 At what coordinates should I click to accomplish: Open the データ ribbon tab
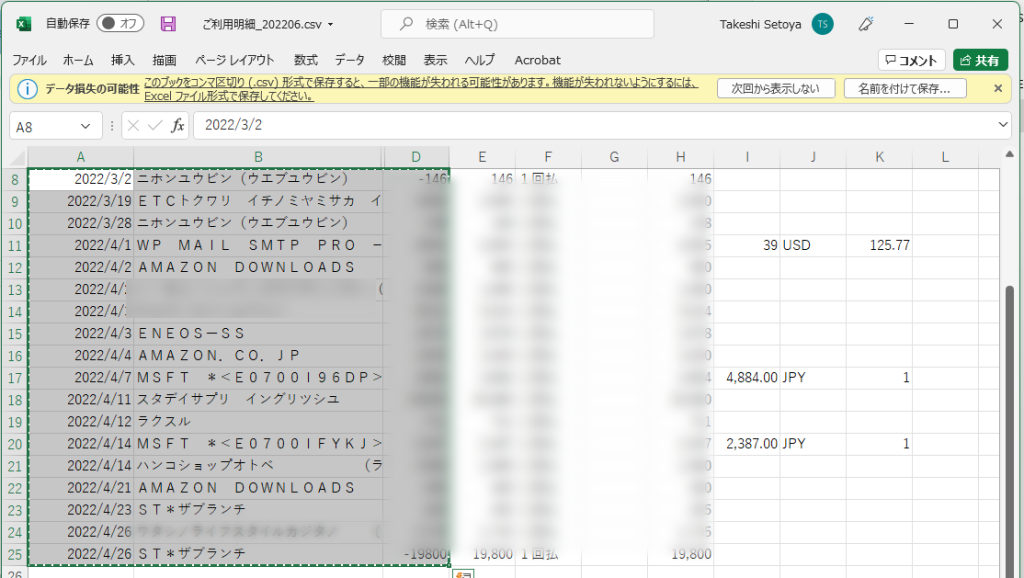[x=350, y=60]
